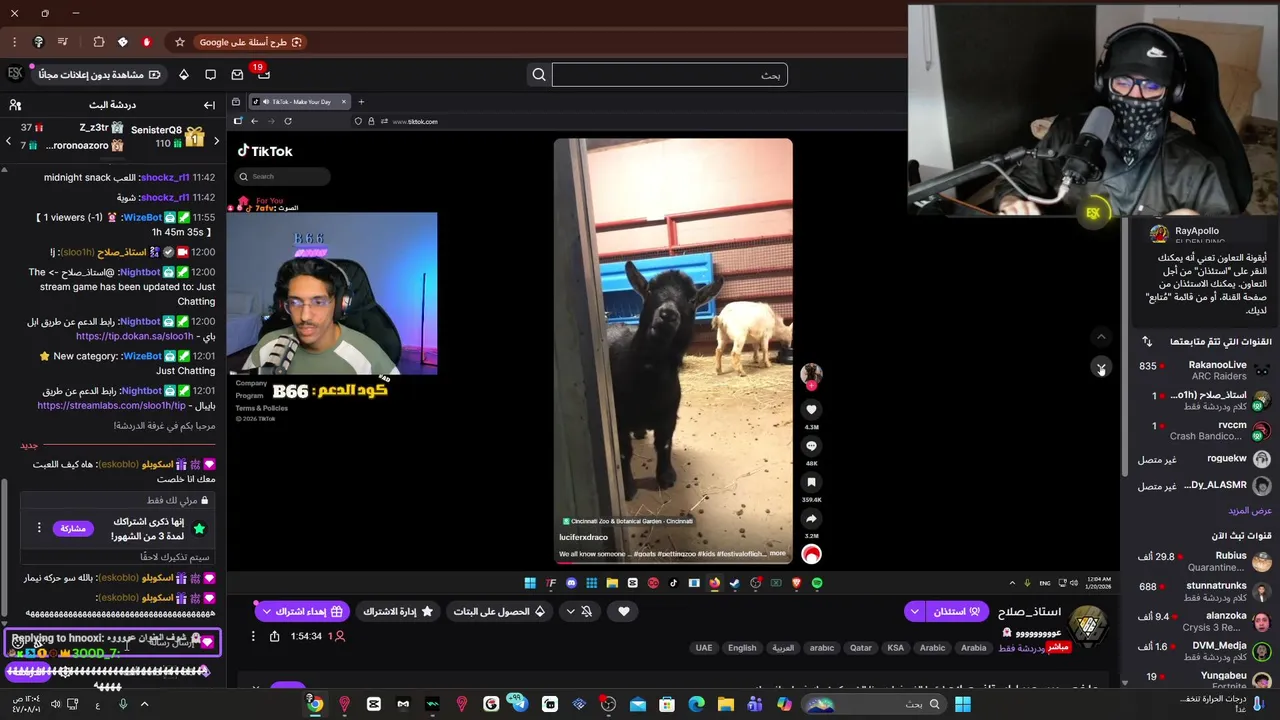Image resolution: width=1280 pixels, height=720 pixels.
Task: Click the get Kicks drop button
Action: tap(498, 611)
